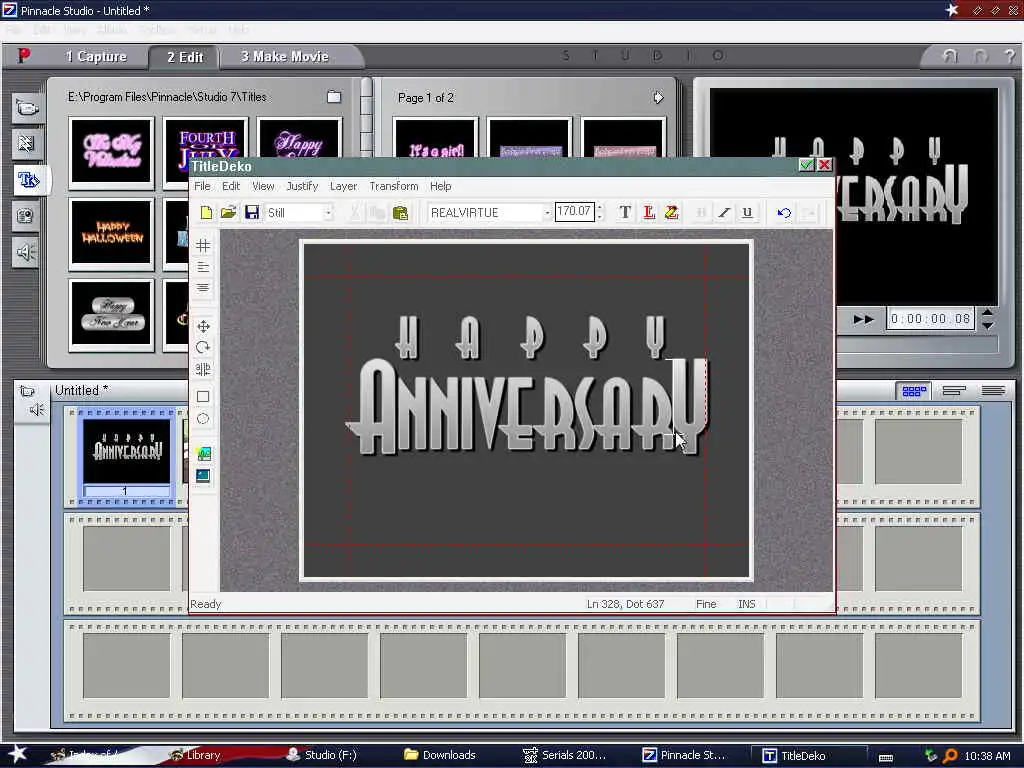
Task: Save the title with the floppy disk icon
Action: click(251, 212)
